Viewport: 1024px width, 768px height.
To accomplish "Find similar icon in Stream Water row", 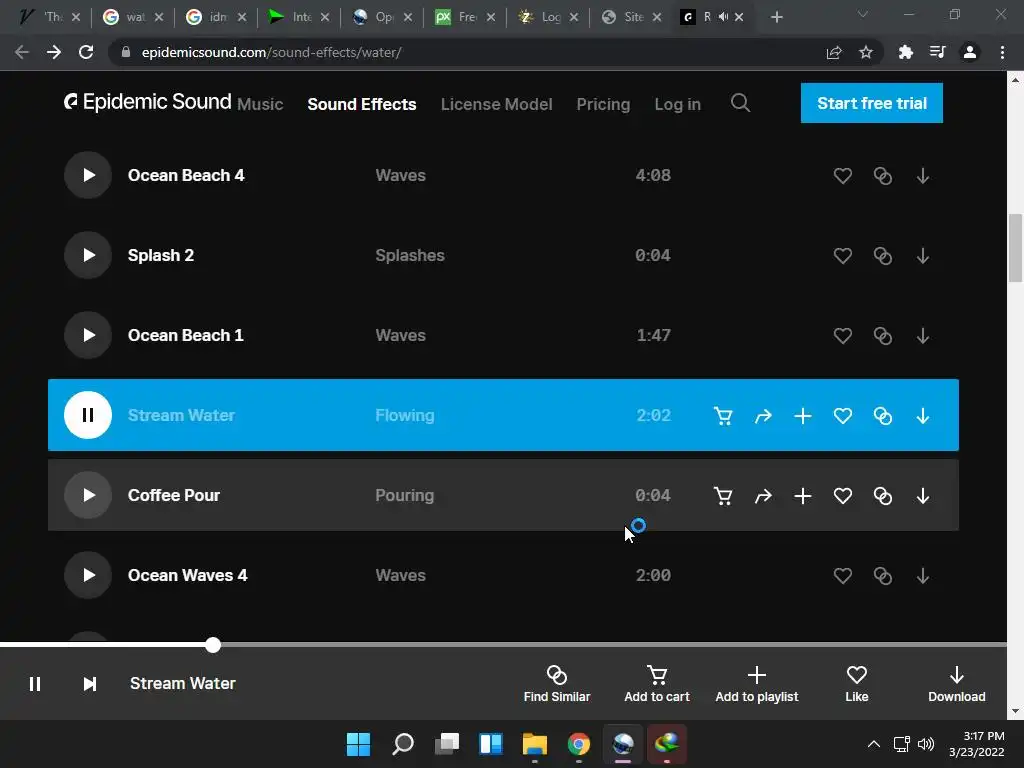I will coord(883,416).
